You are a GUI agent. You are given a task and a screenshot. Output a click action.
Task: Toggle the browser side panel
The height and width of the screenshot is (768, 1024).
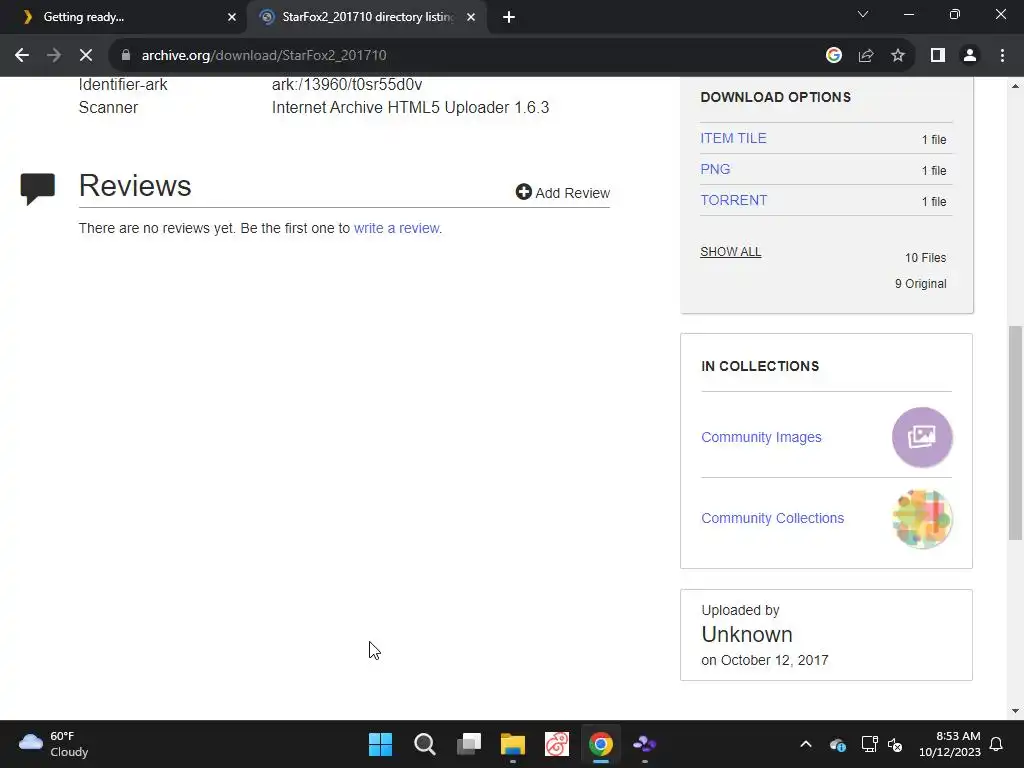point(938,56)
